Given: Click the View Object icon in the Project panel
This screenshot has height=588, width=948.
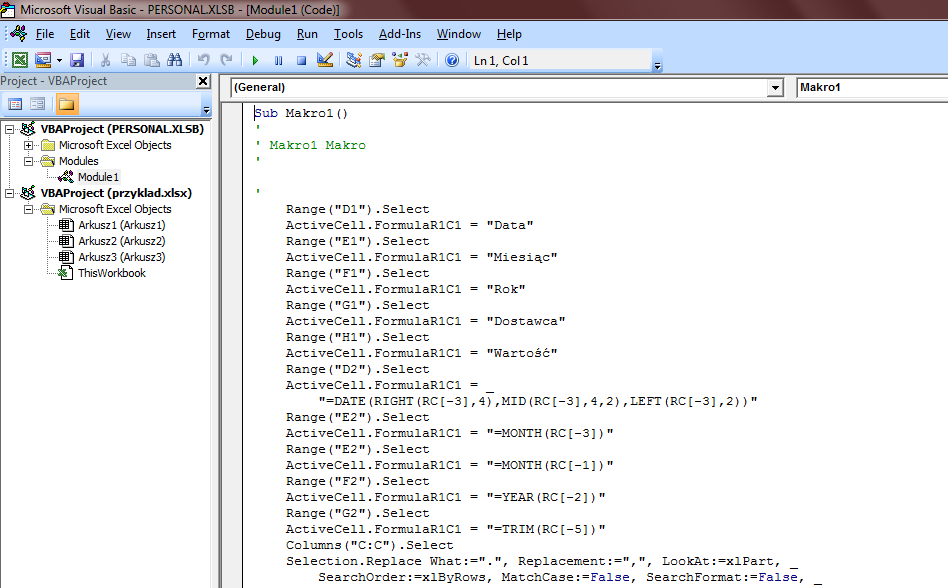Looking at the screenshot, I should point(37,105).
